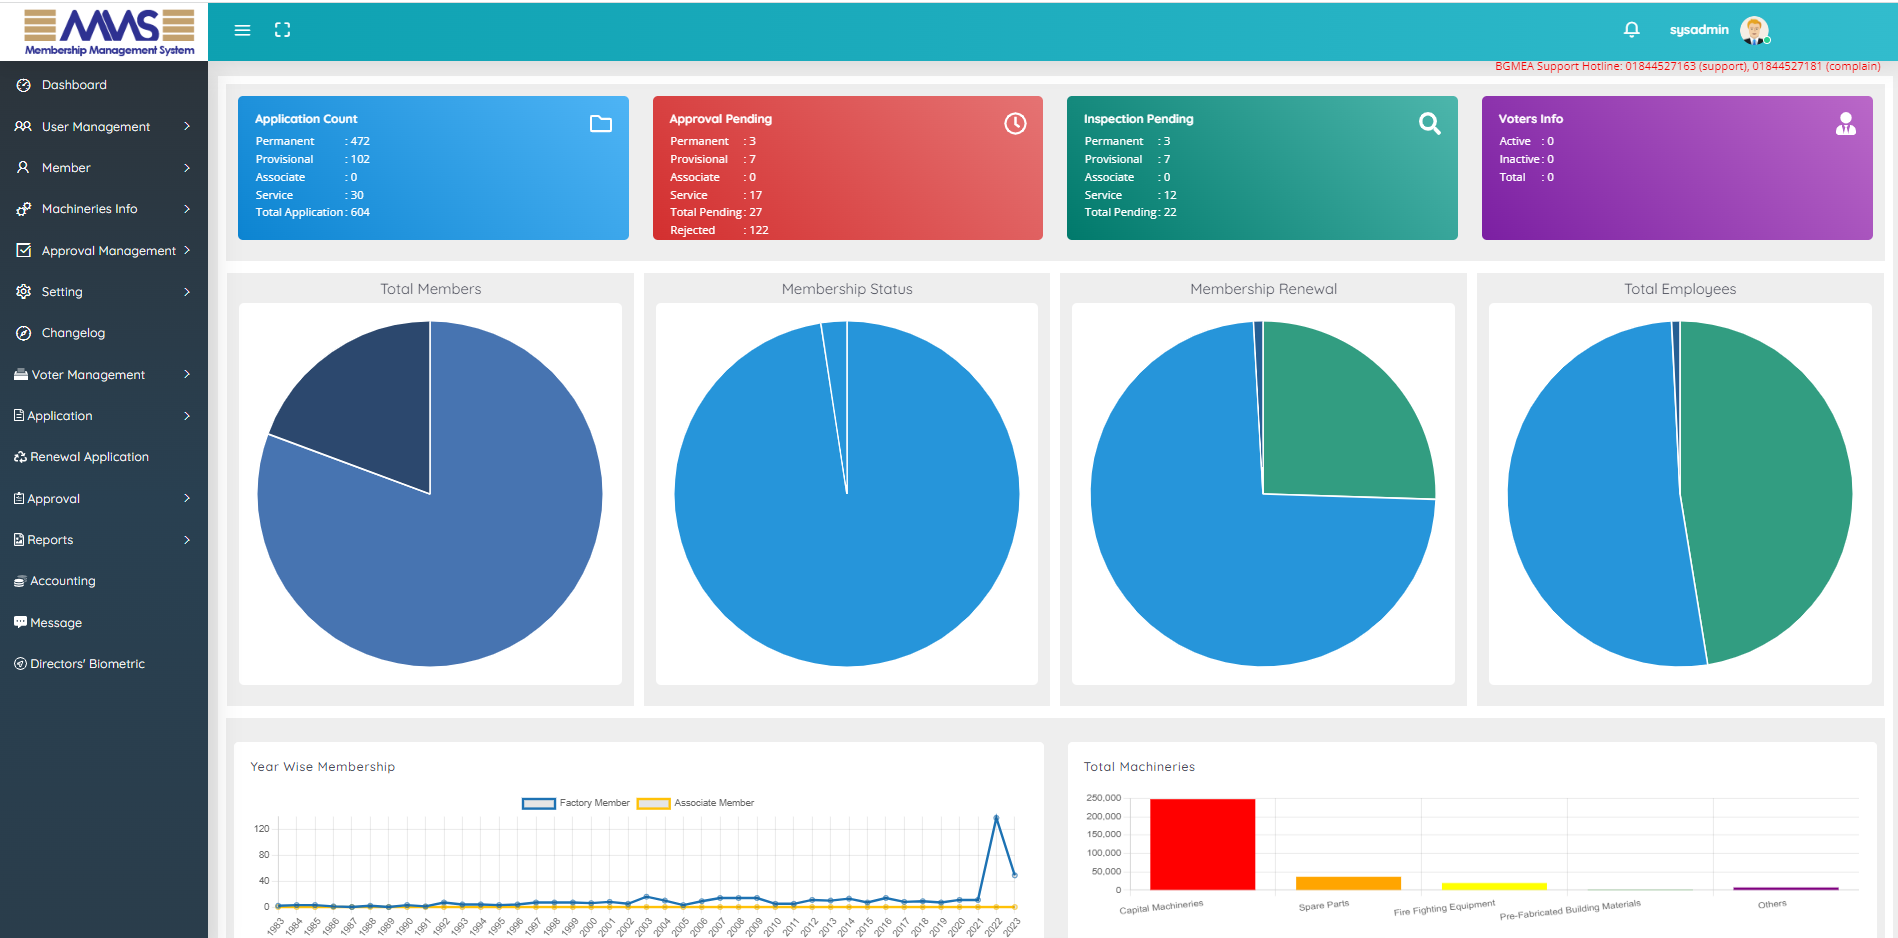Click the person icon in Voters Info card
Image resolution: width=1898 pixels, height=938 pixels.
[x=1845, y=124]
